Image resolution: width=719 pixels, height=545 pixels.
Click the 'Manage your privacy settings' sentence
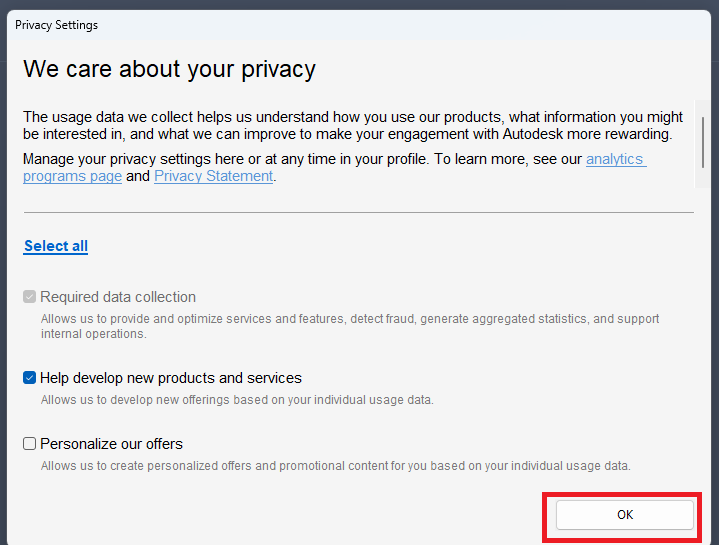(x=300, y=159)
